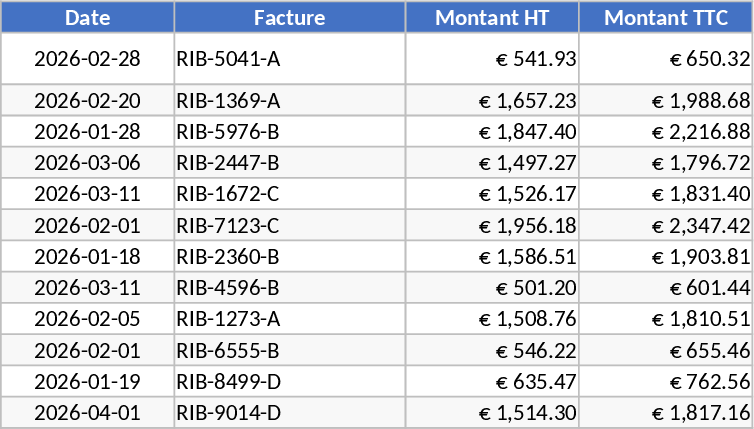754x429 pixels.
Task: Click invoice cell RIB-6555-B
Action: pyautogui.click(x=290, y=350)
